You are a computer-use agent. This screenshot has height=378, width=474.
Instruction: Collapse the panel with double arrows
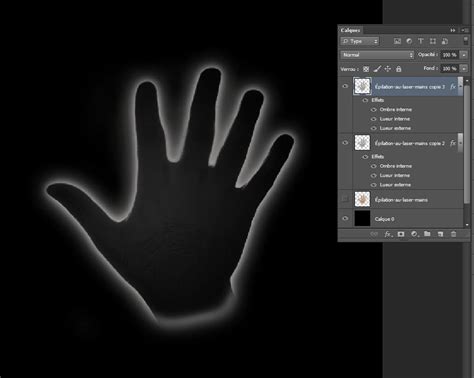tap(453, 30)
